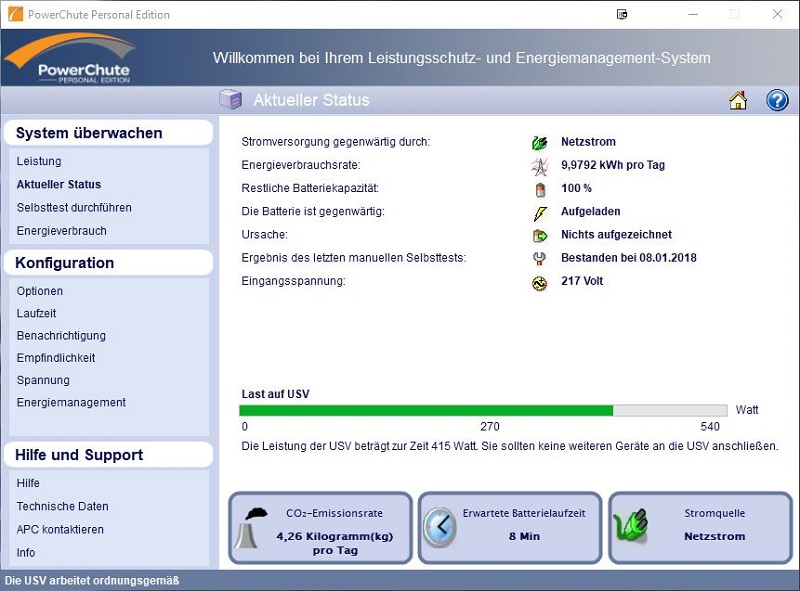Click the PowerChute title bar app icon

pyautogui.click(x=16, y=14)
